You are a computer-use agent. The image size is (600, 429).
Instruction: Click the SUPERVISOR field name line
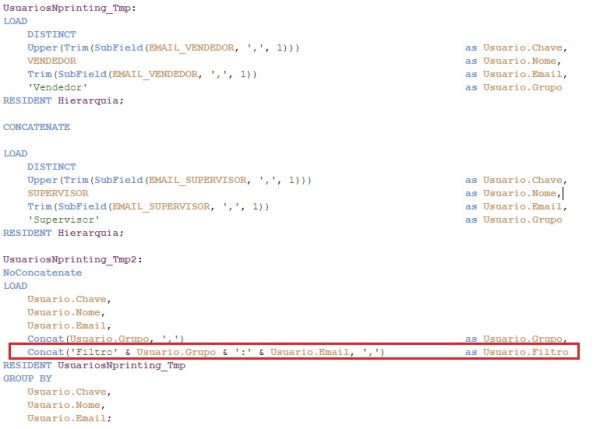point(58,192)
